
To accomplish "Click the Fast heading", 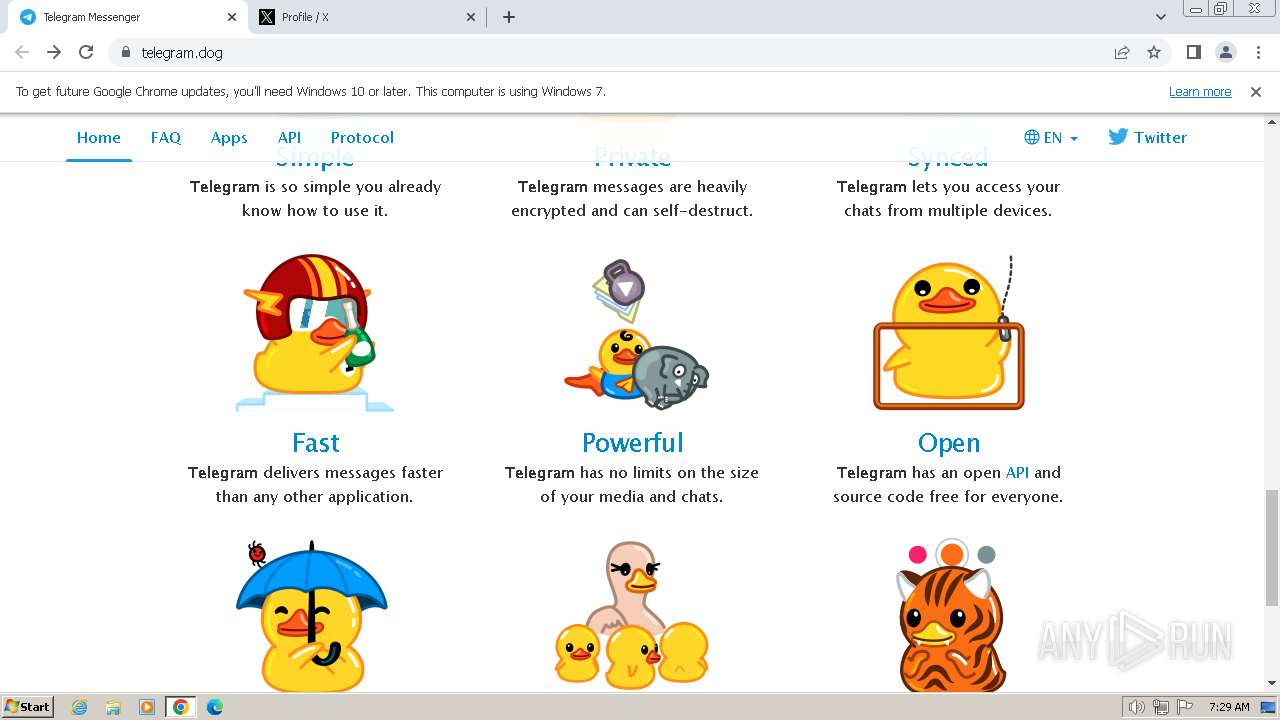I will (x=316, y=443).
